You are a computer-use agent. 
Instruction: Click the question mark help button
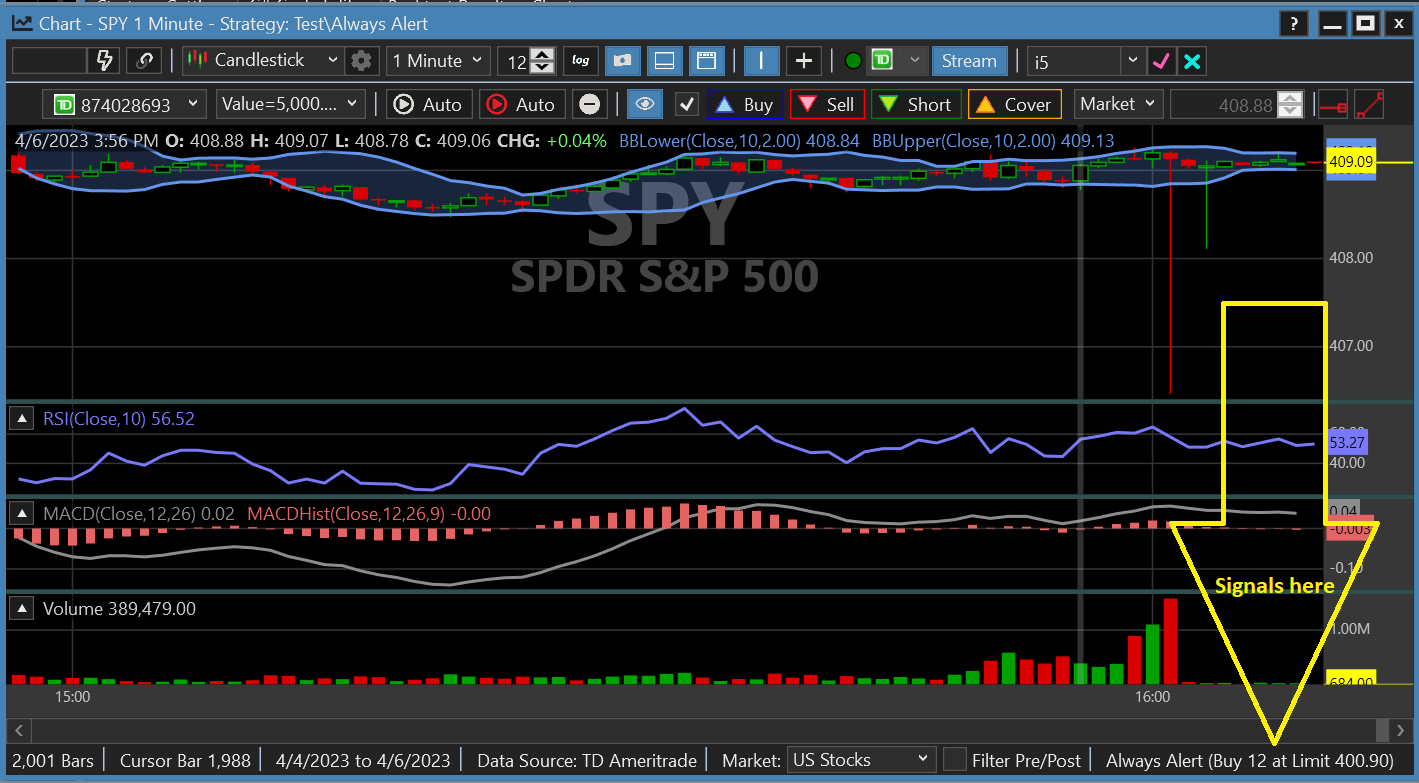(x=1294, y=23)
